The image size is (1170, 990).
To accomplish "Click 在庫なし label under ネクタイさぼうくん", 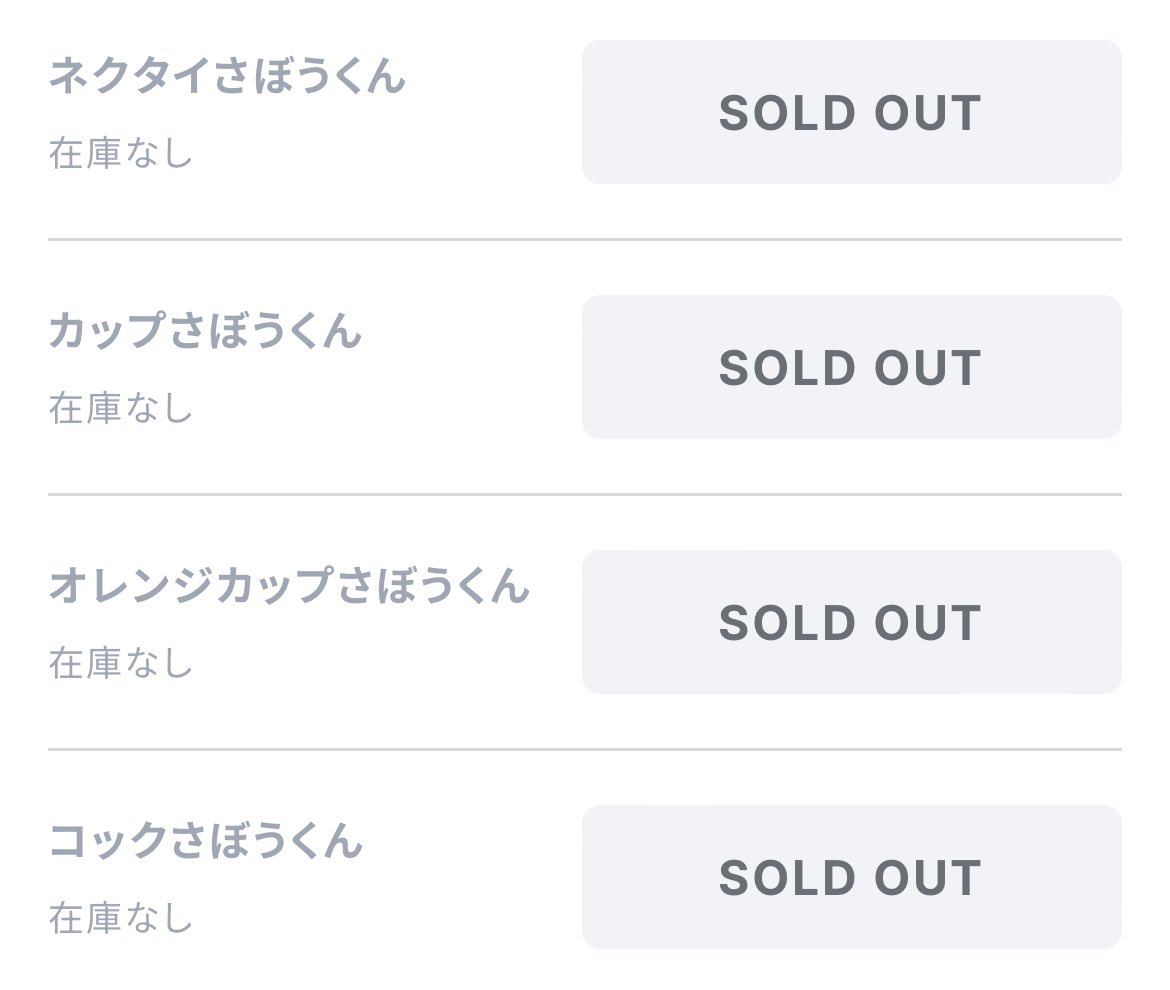I will [121, 154].
